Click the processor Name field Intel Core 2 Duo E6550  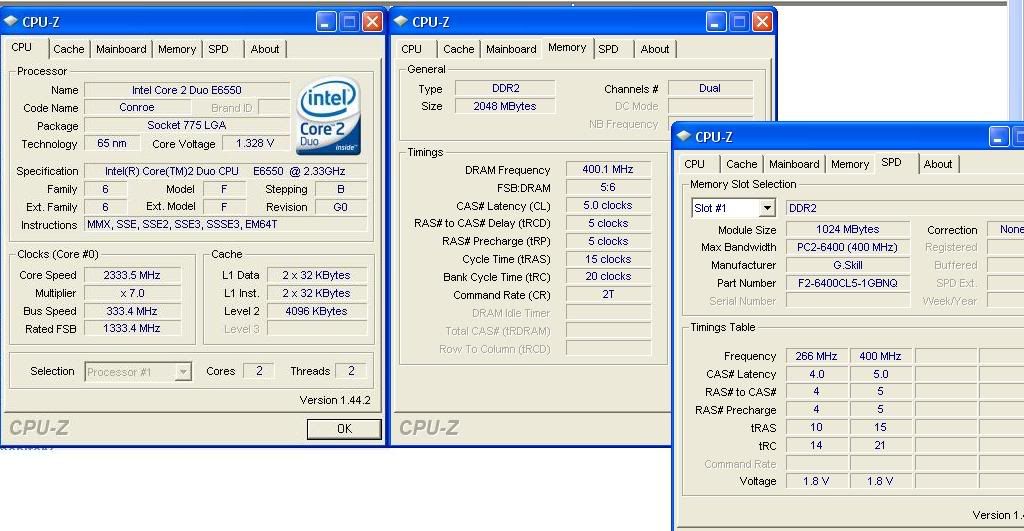pos(187,90)
